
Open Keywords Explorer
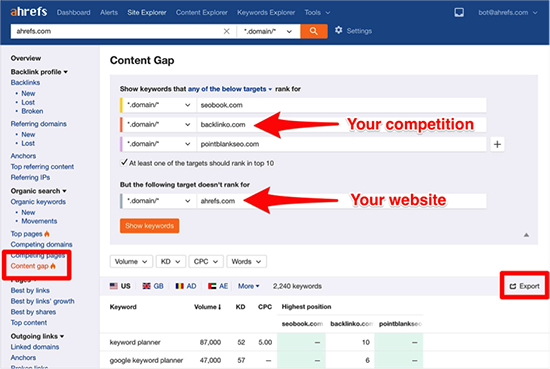point(266,13)
